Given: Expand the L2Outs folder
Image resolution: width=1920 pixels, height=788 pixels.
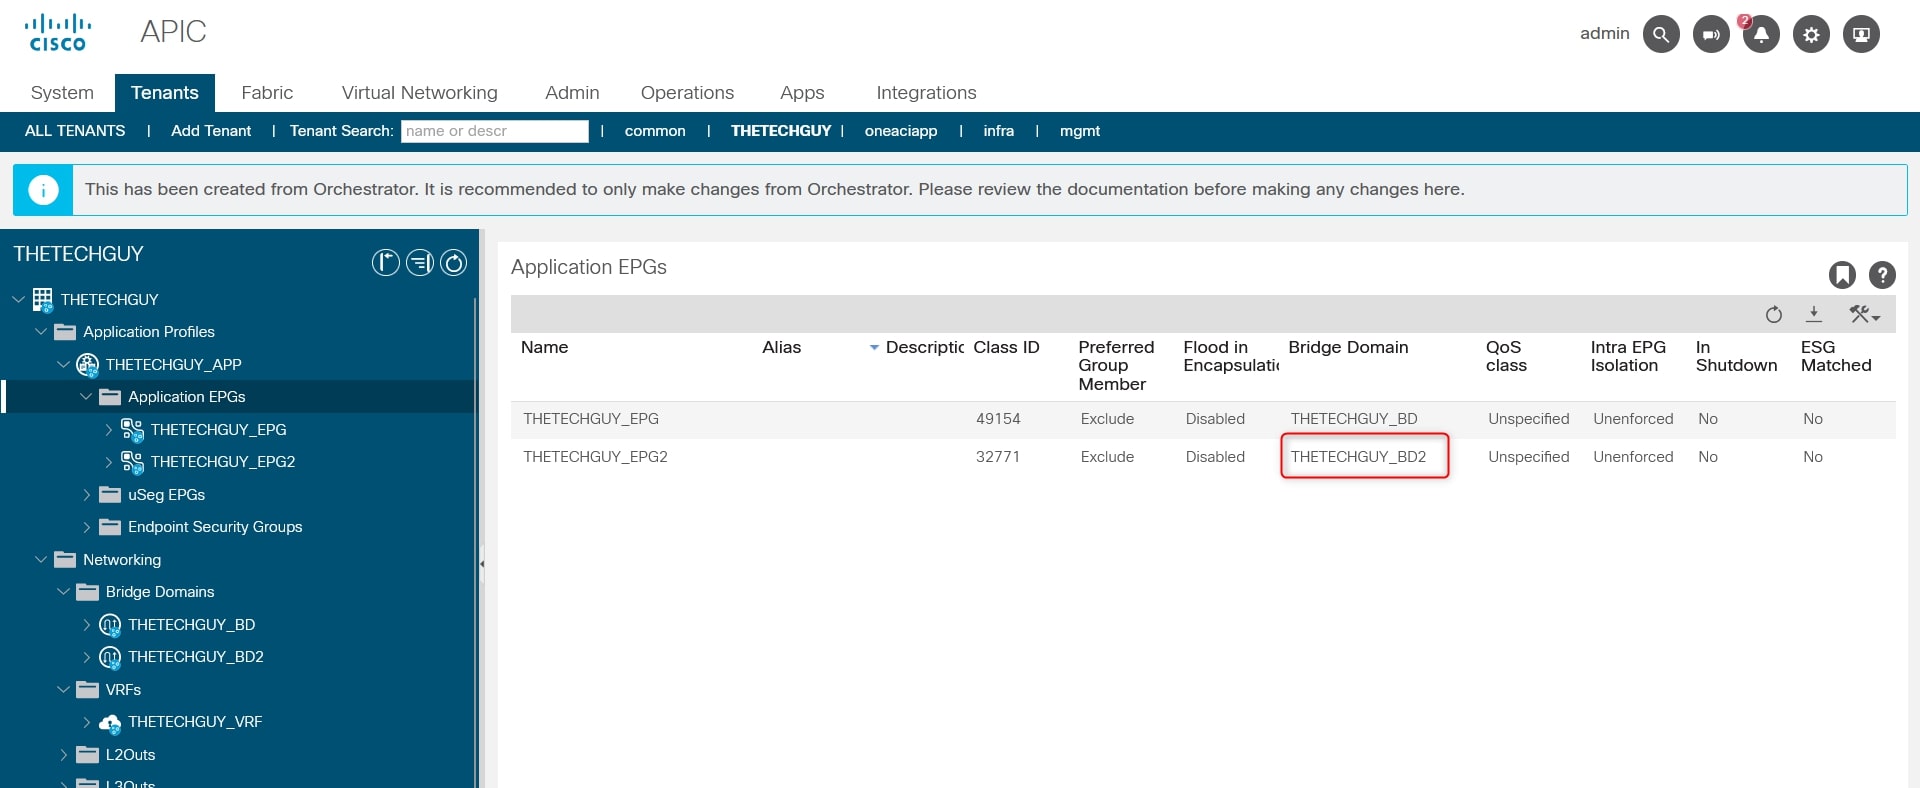Looking at the screenshot, I should [64, 755].
